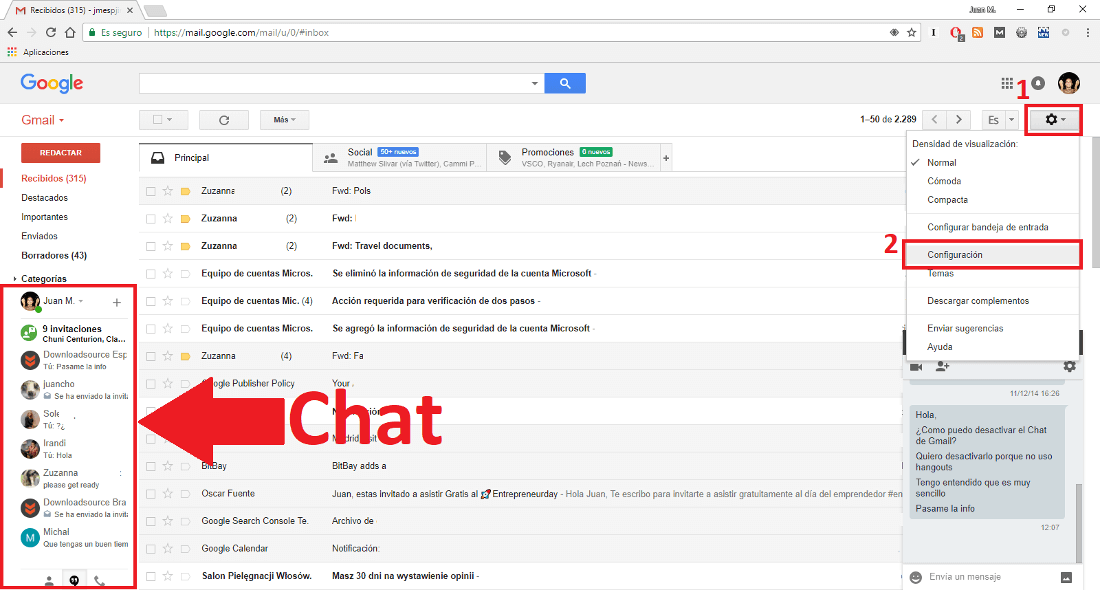Open Importantes folder

(x=44, y=217)
